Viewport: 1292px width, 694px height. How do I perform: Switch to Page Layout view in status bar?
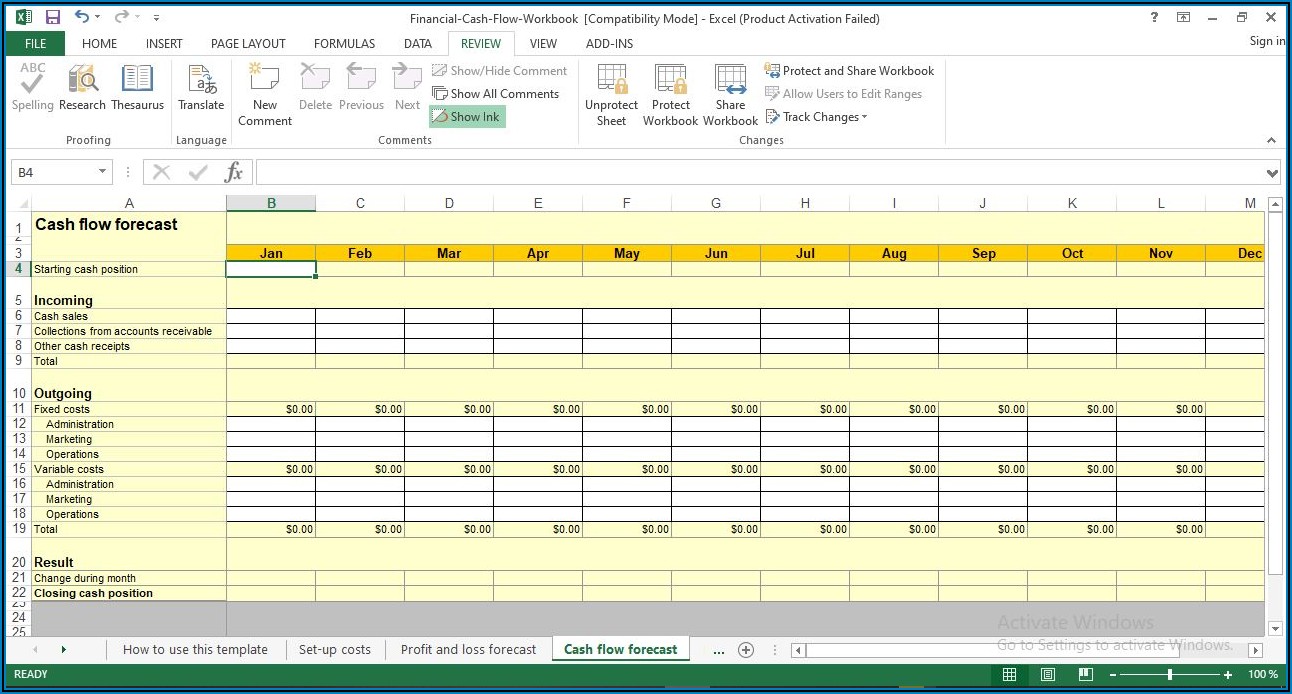(1047, 674)
